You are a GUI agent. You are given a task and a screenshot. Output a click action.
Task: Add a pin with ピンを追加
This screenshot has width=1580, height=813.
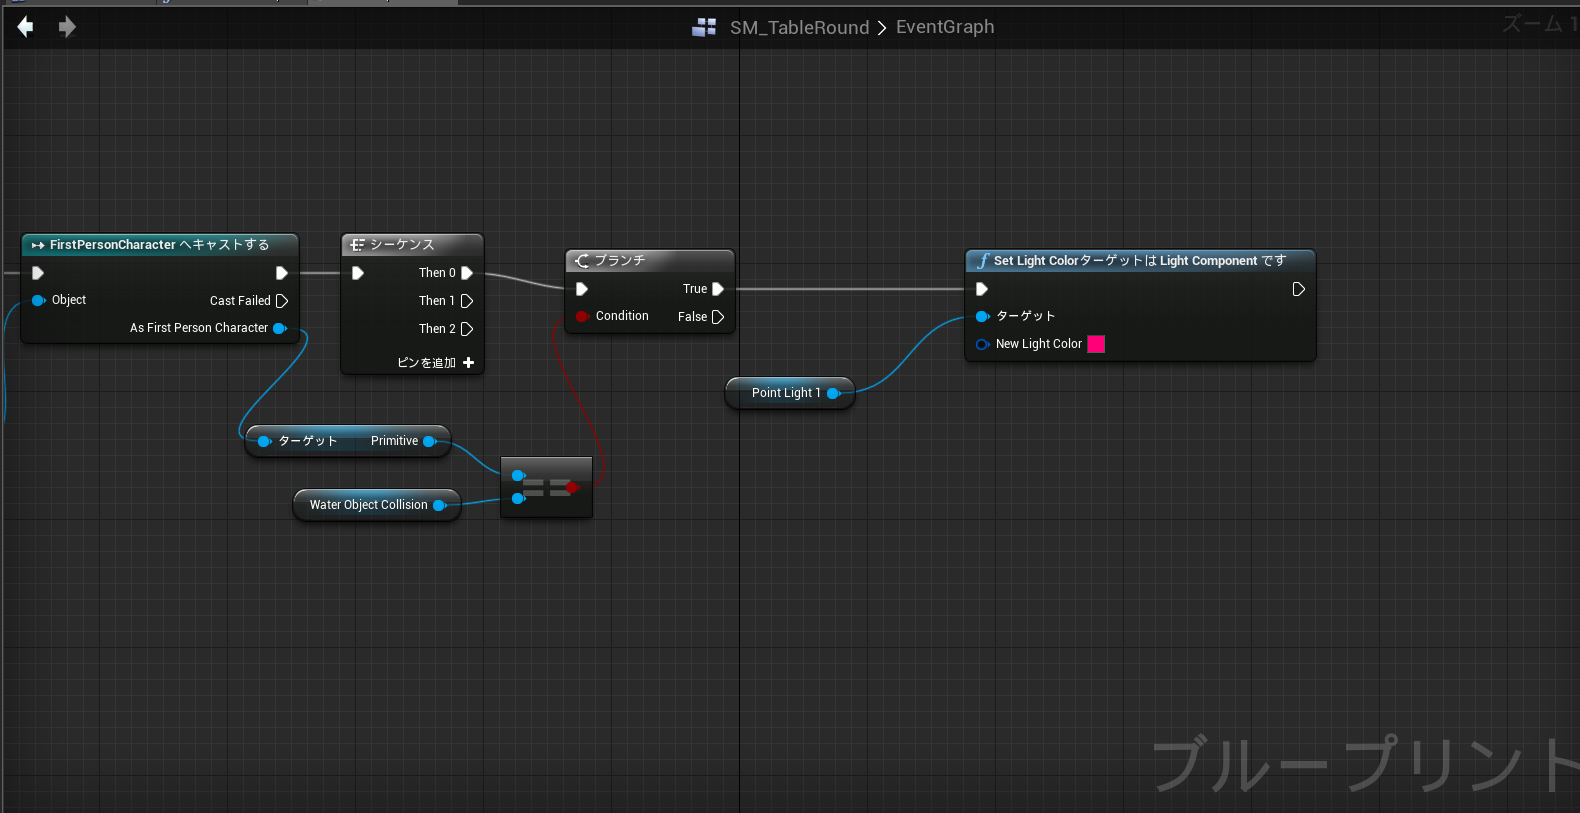436,363
